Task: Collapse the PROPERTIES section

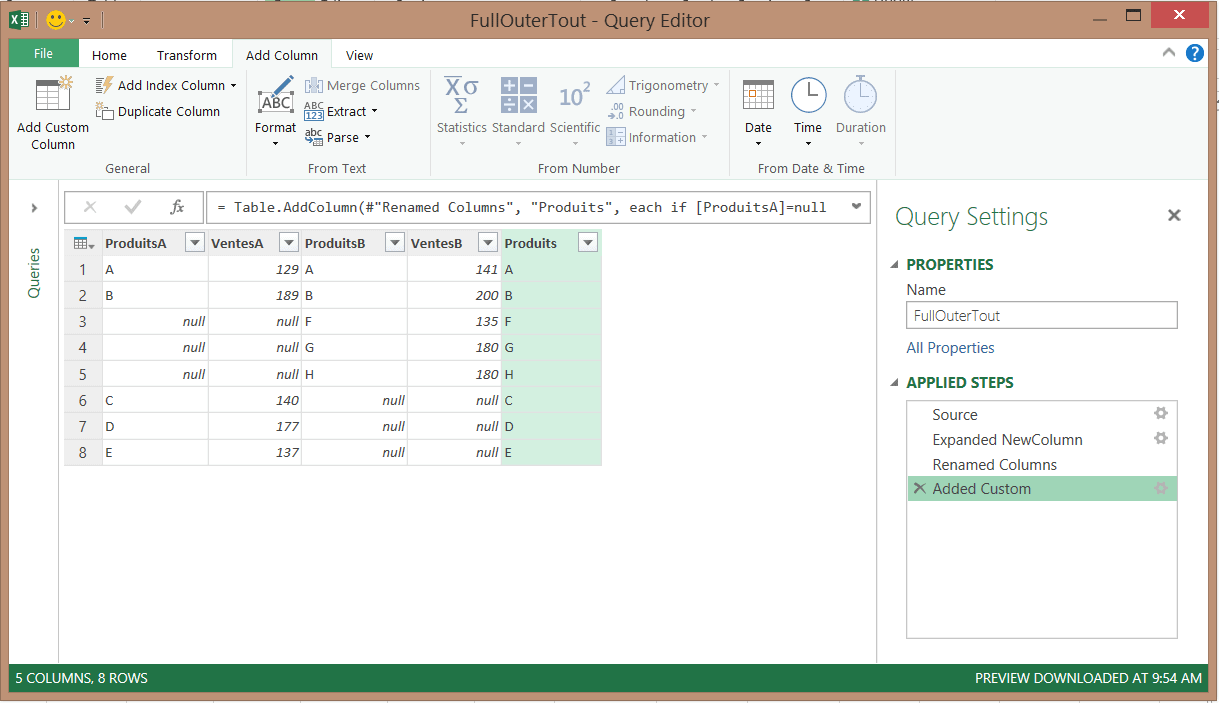Action: 894,265
